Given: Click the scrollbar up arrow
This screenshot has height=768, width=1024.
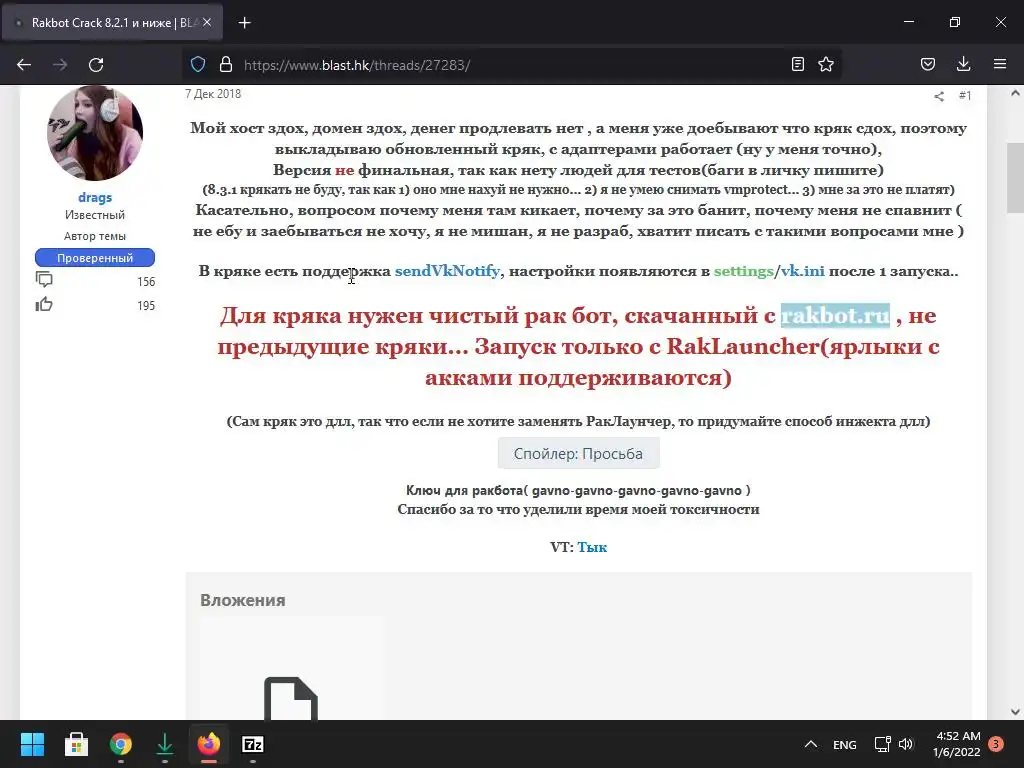Looking at the screenshot, I should tap(1015, 93).
